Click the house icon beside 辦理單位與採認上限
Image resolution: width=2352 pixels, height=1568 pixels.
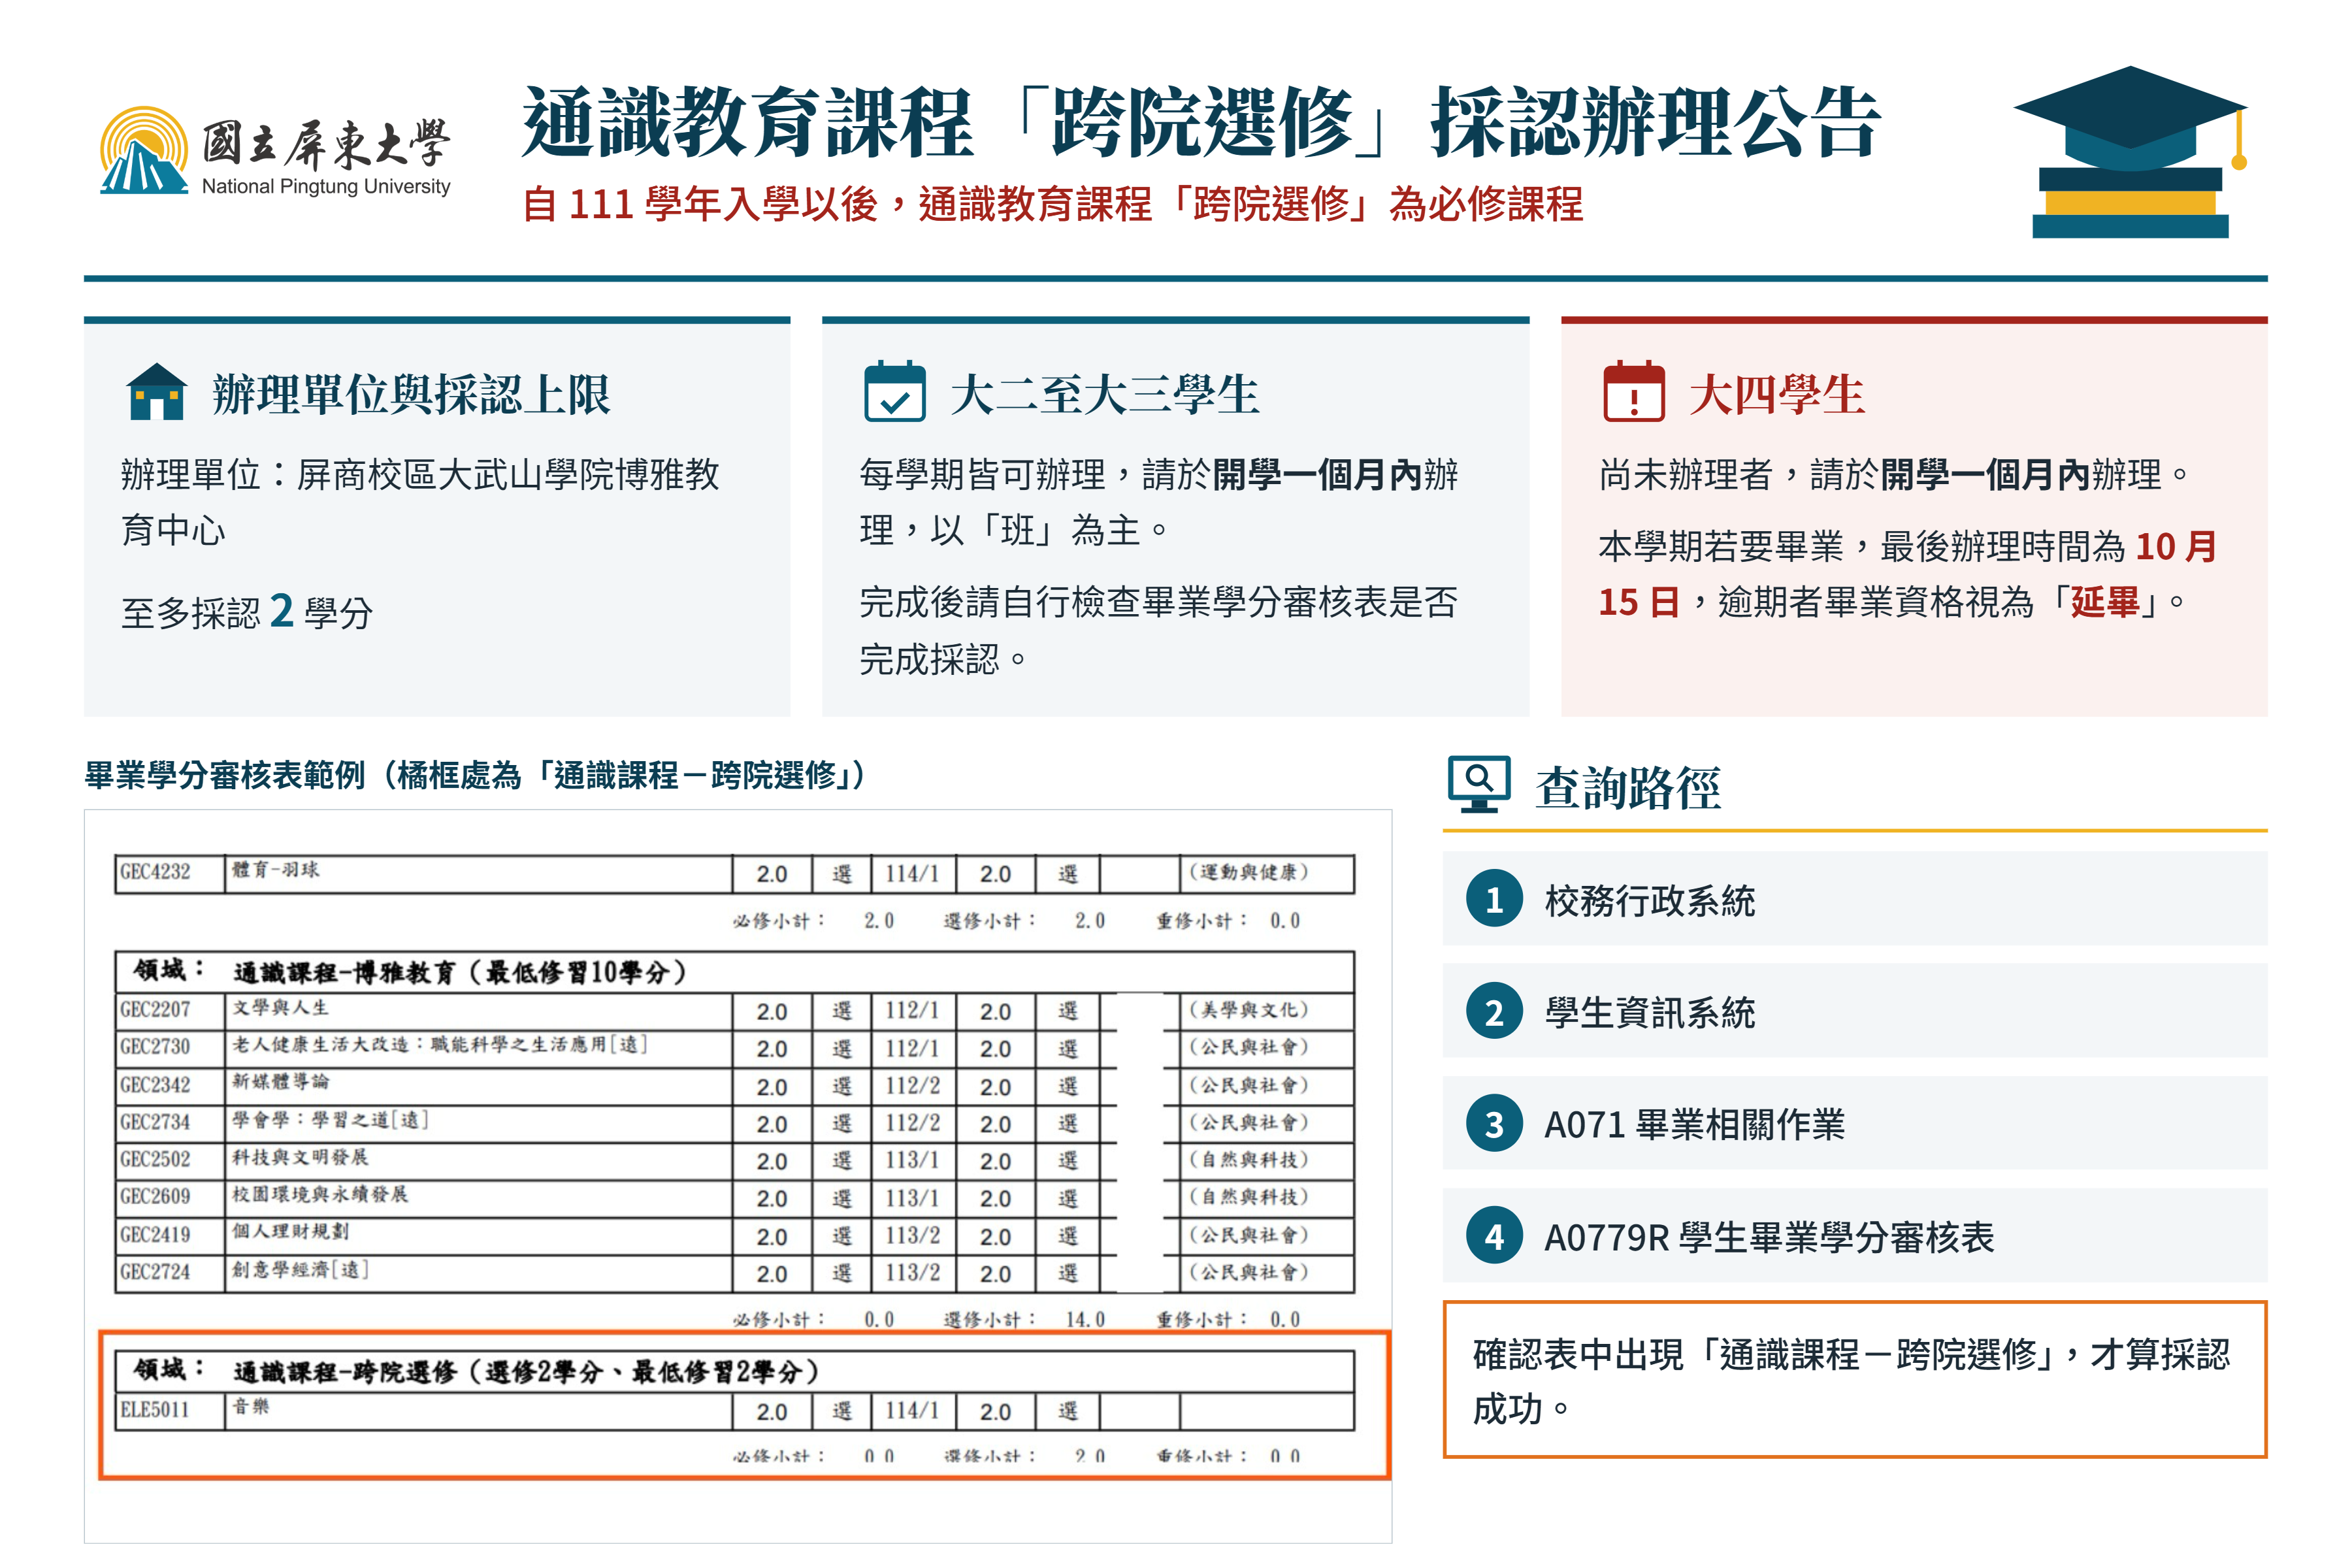(x=157, y=391)
